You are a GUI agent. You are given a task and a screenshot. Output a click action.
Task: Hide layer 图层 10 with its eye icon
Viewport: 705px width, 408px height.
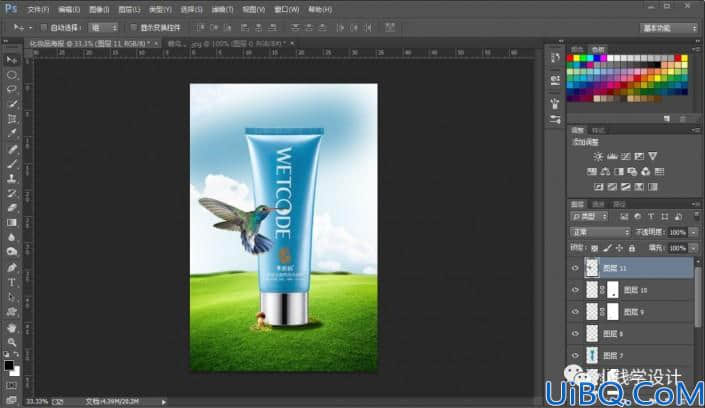point(575,290)
